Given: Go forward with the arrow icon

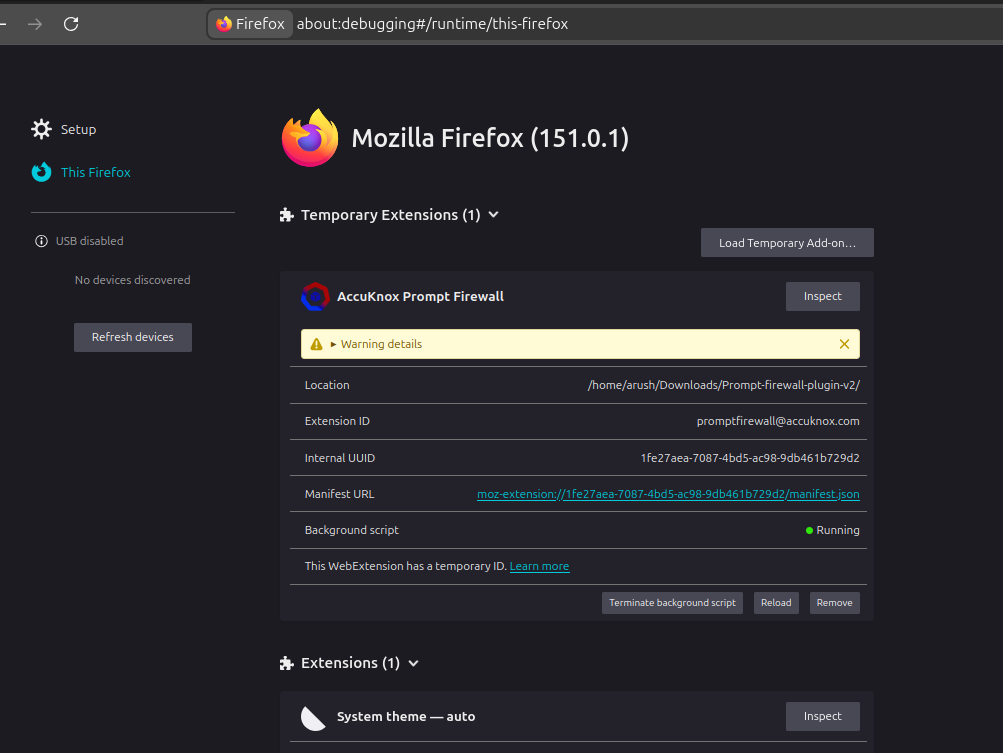Looking at the screenshot, I should [x=35, y=24].
